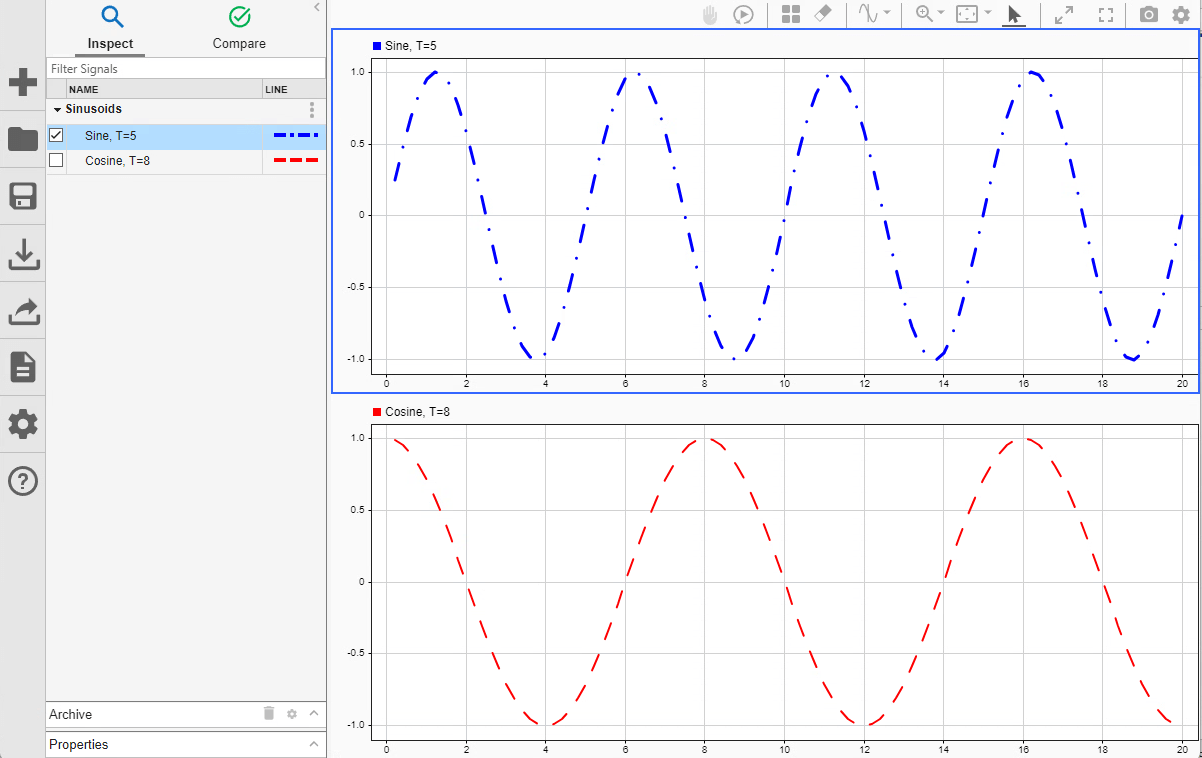Collapse the left panel chevron at top
This screenshot has height=758, width=1202.
317,7
